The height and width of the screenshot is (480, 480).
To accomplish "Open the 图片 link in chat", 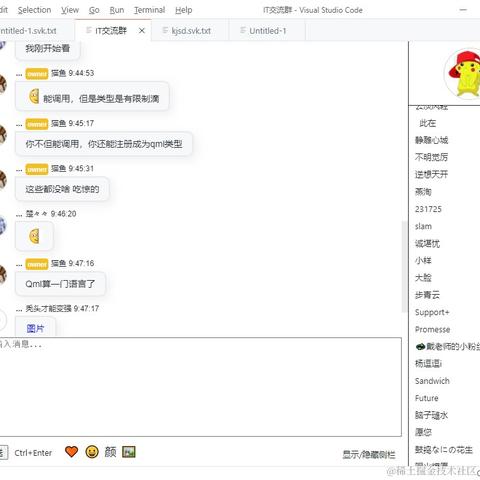I will click(x=35, y=328).
